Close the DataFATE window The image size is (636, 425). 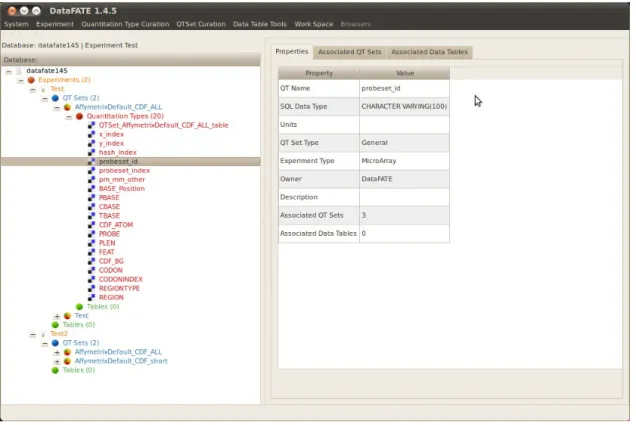coord(12,11)
